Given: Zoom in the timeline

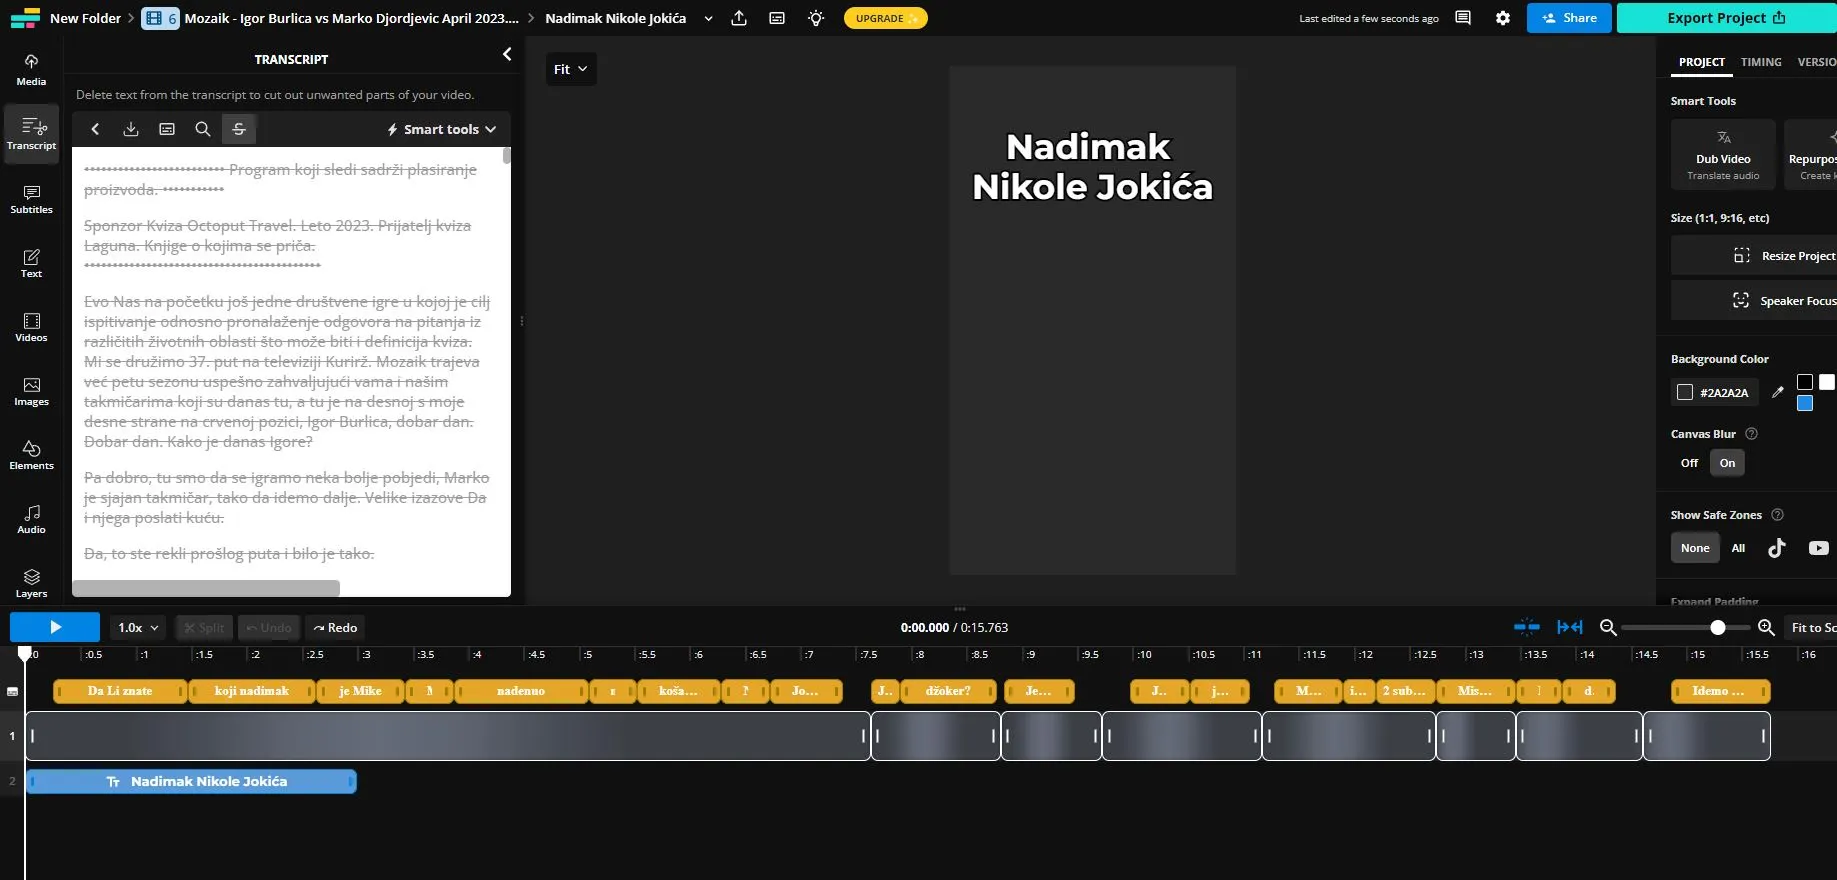Looking at the screenshot, I should 1766,627.
